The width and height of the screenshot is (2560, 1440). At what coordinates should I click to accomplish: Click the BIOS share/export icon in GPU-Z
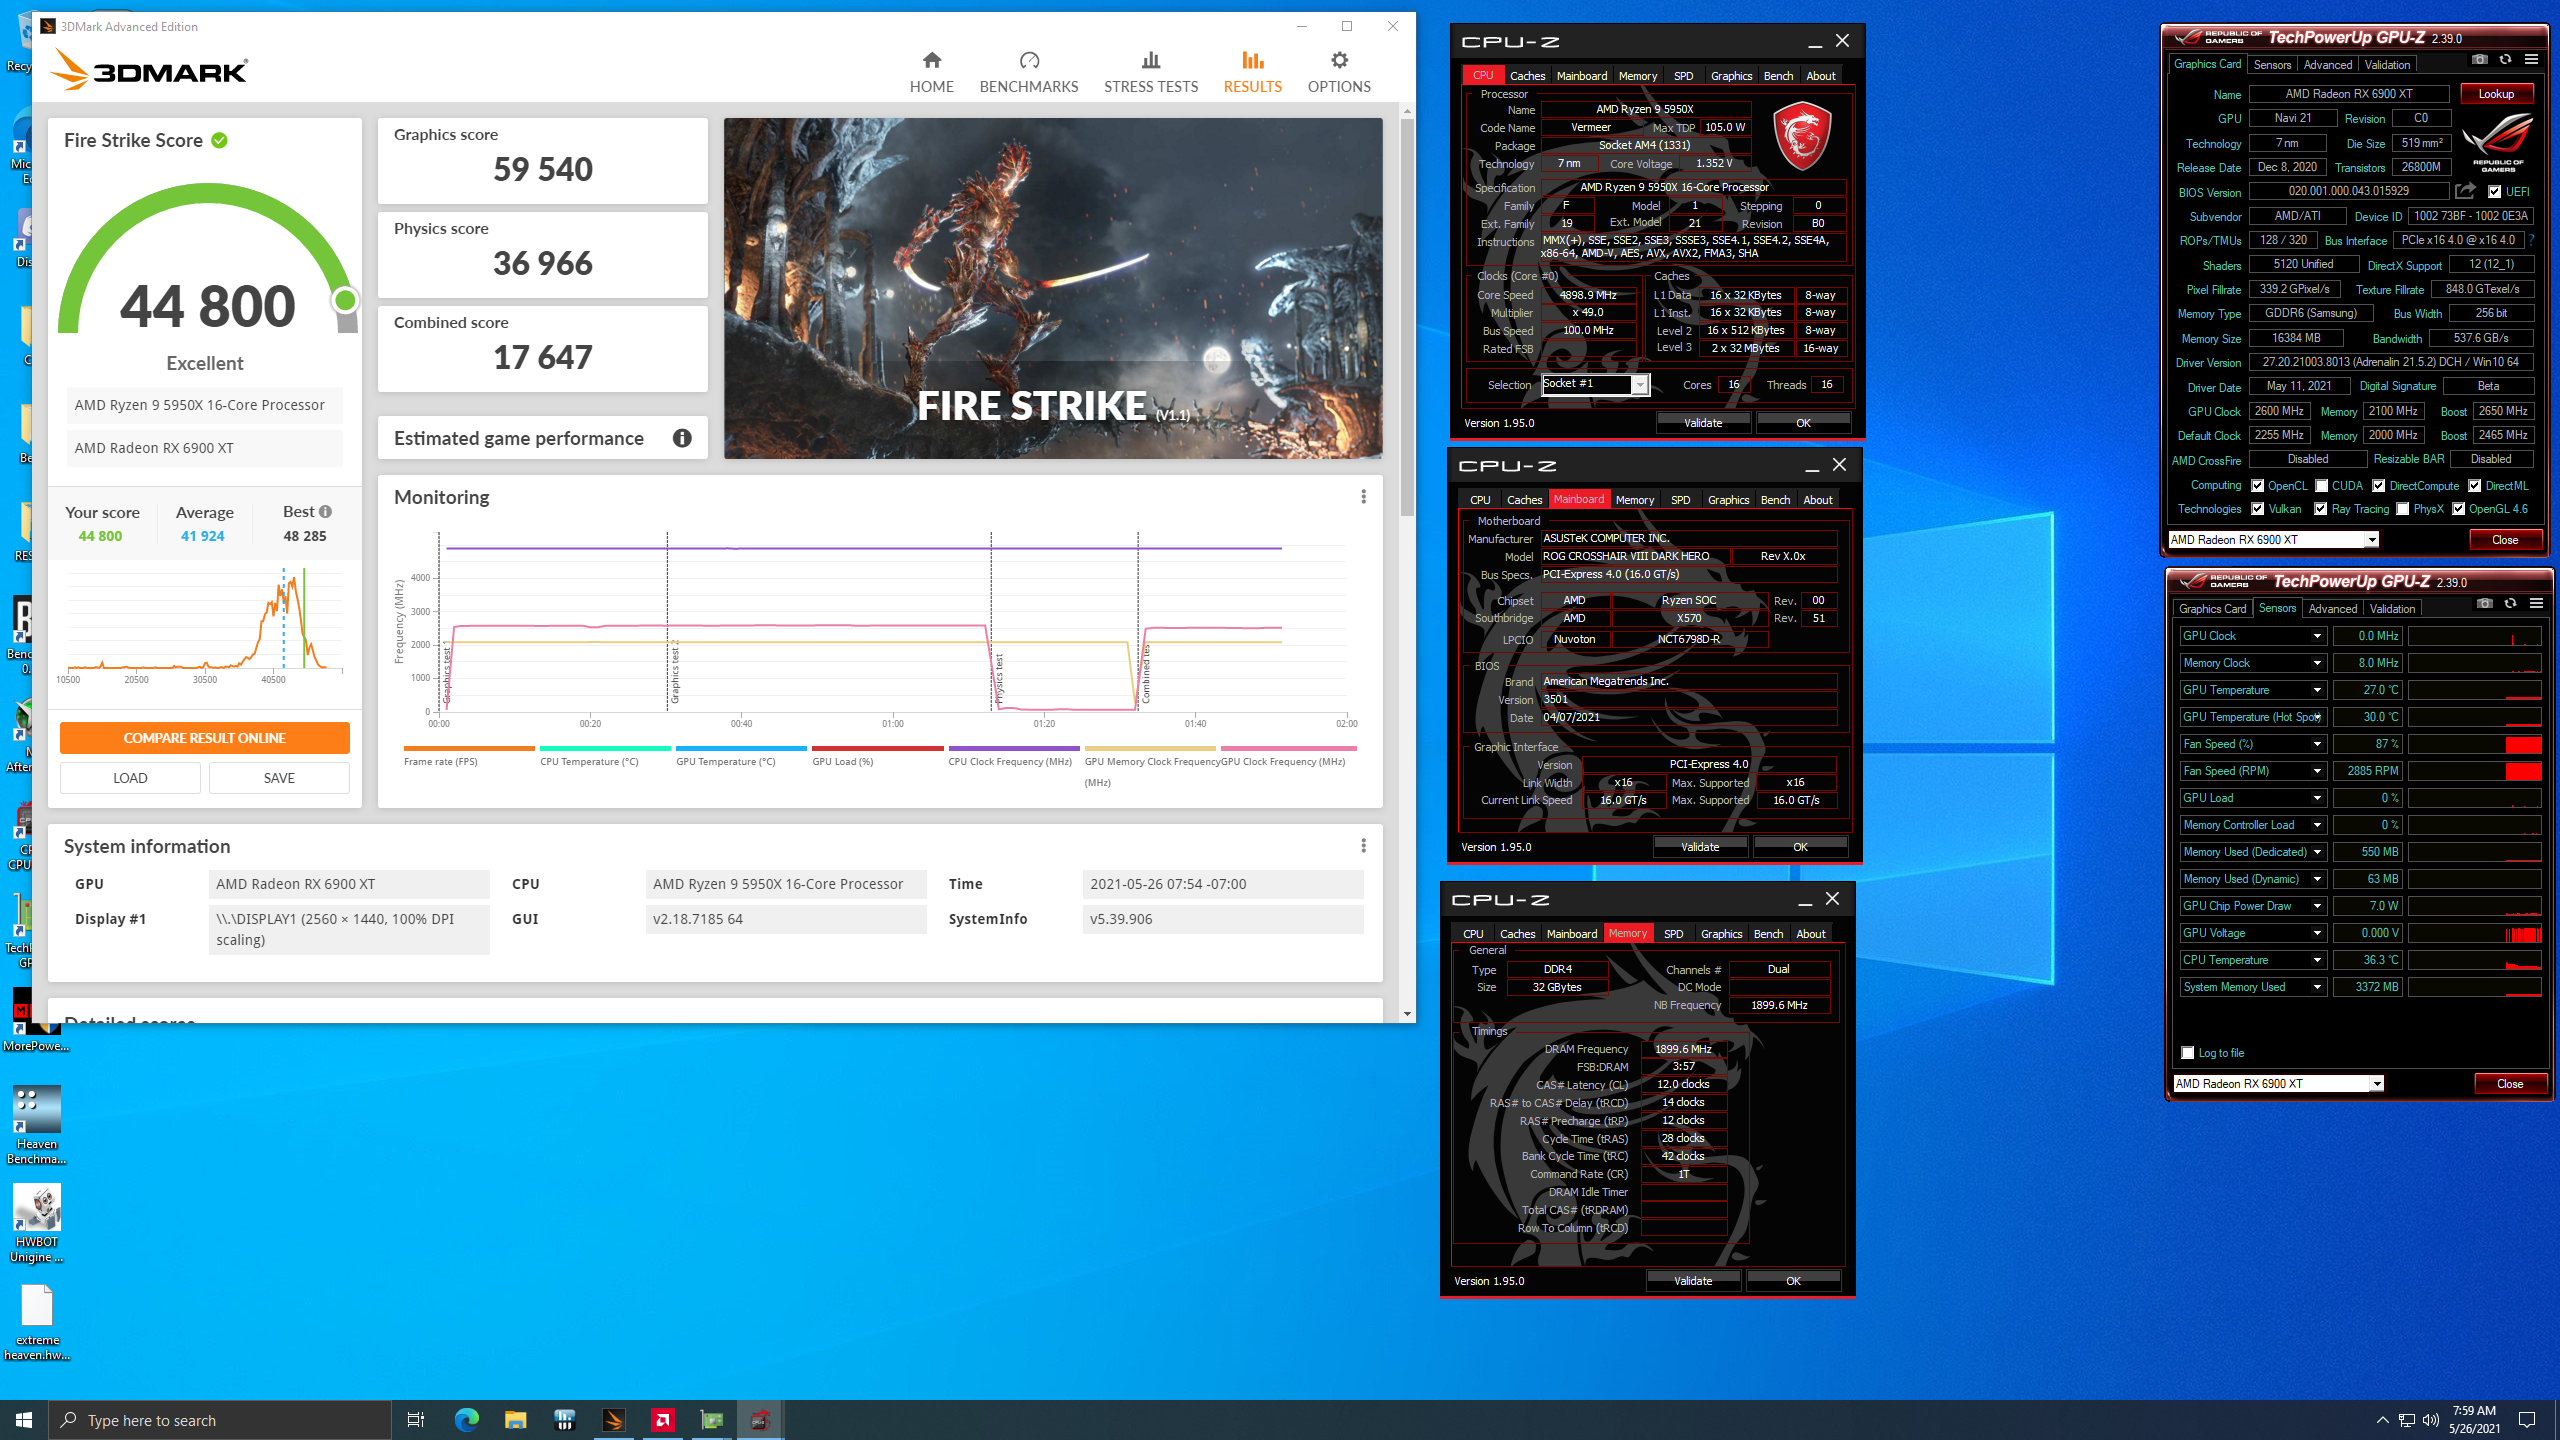click(x=2465, y=191)
